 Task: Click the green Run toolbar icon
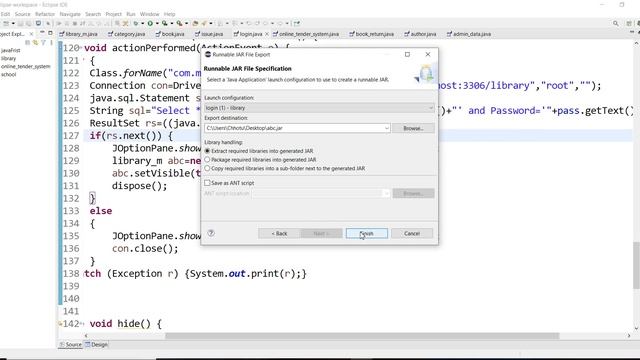150,23
